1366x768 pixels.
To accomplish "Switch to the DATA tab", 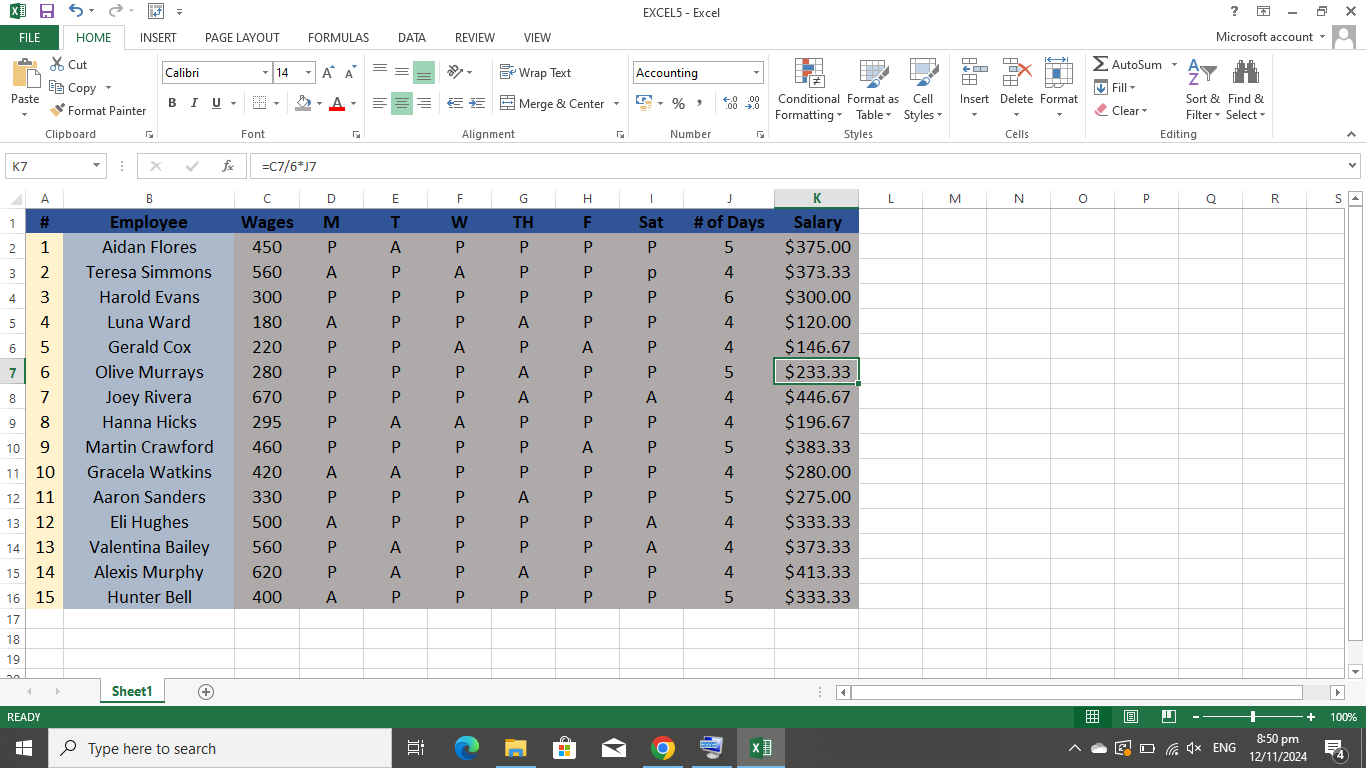I will (412, 37).
